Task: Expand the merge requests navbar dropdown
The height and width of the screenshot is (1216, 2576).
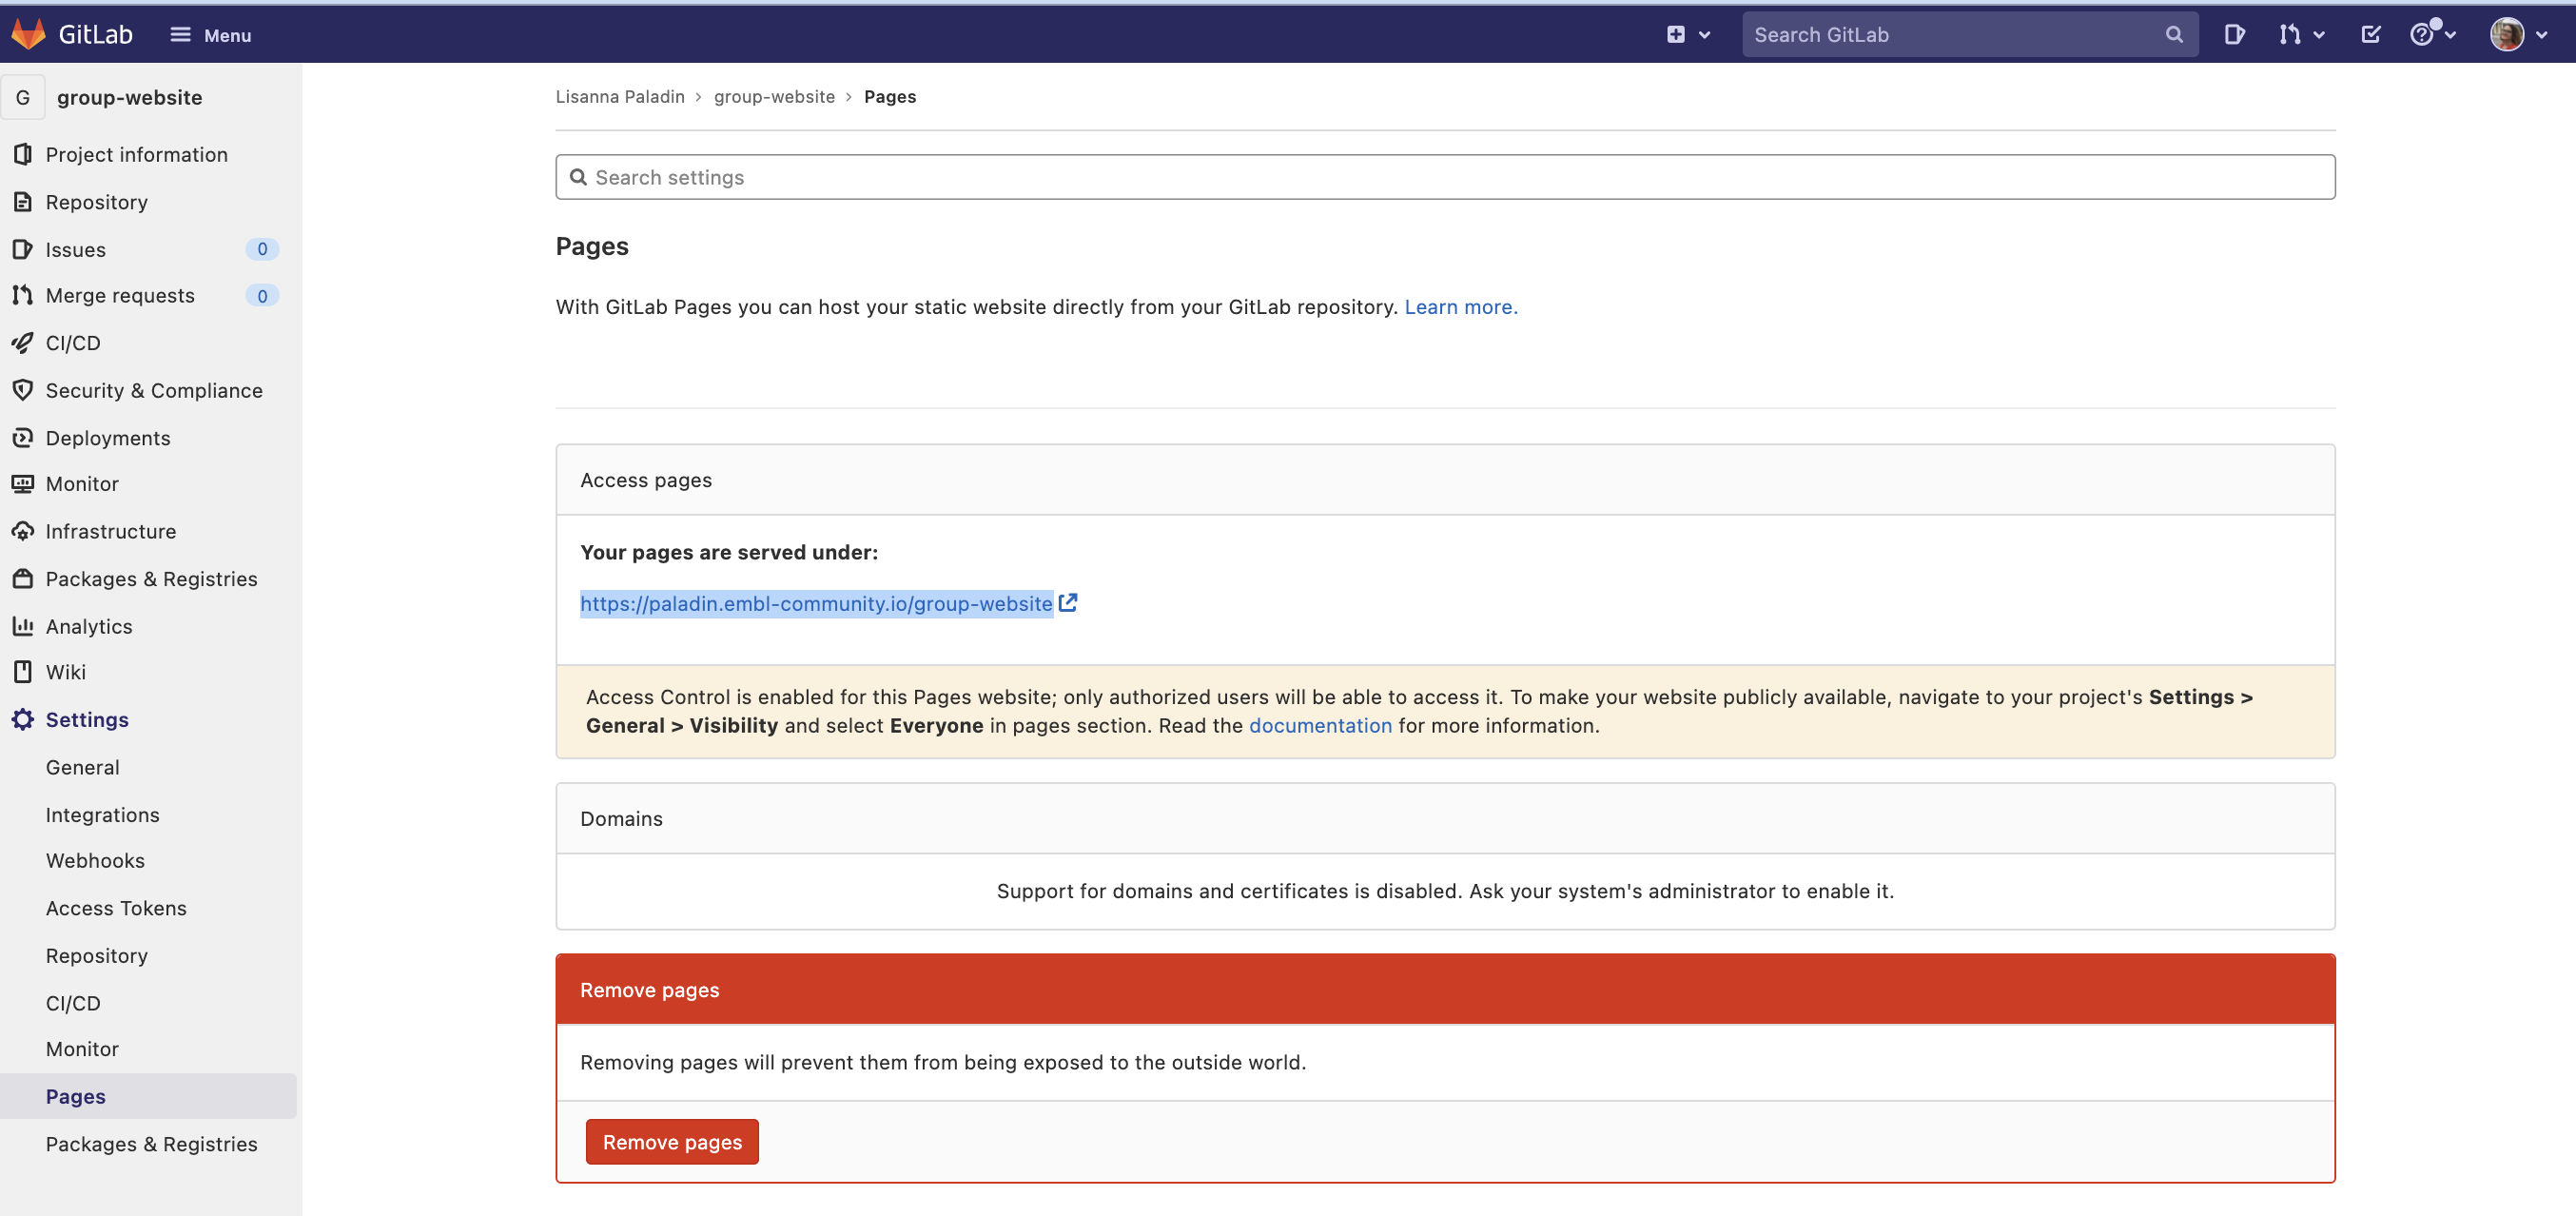Action: [x=2301, y=34]
